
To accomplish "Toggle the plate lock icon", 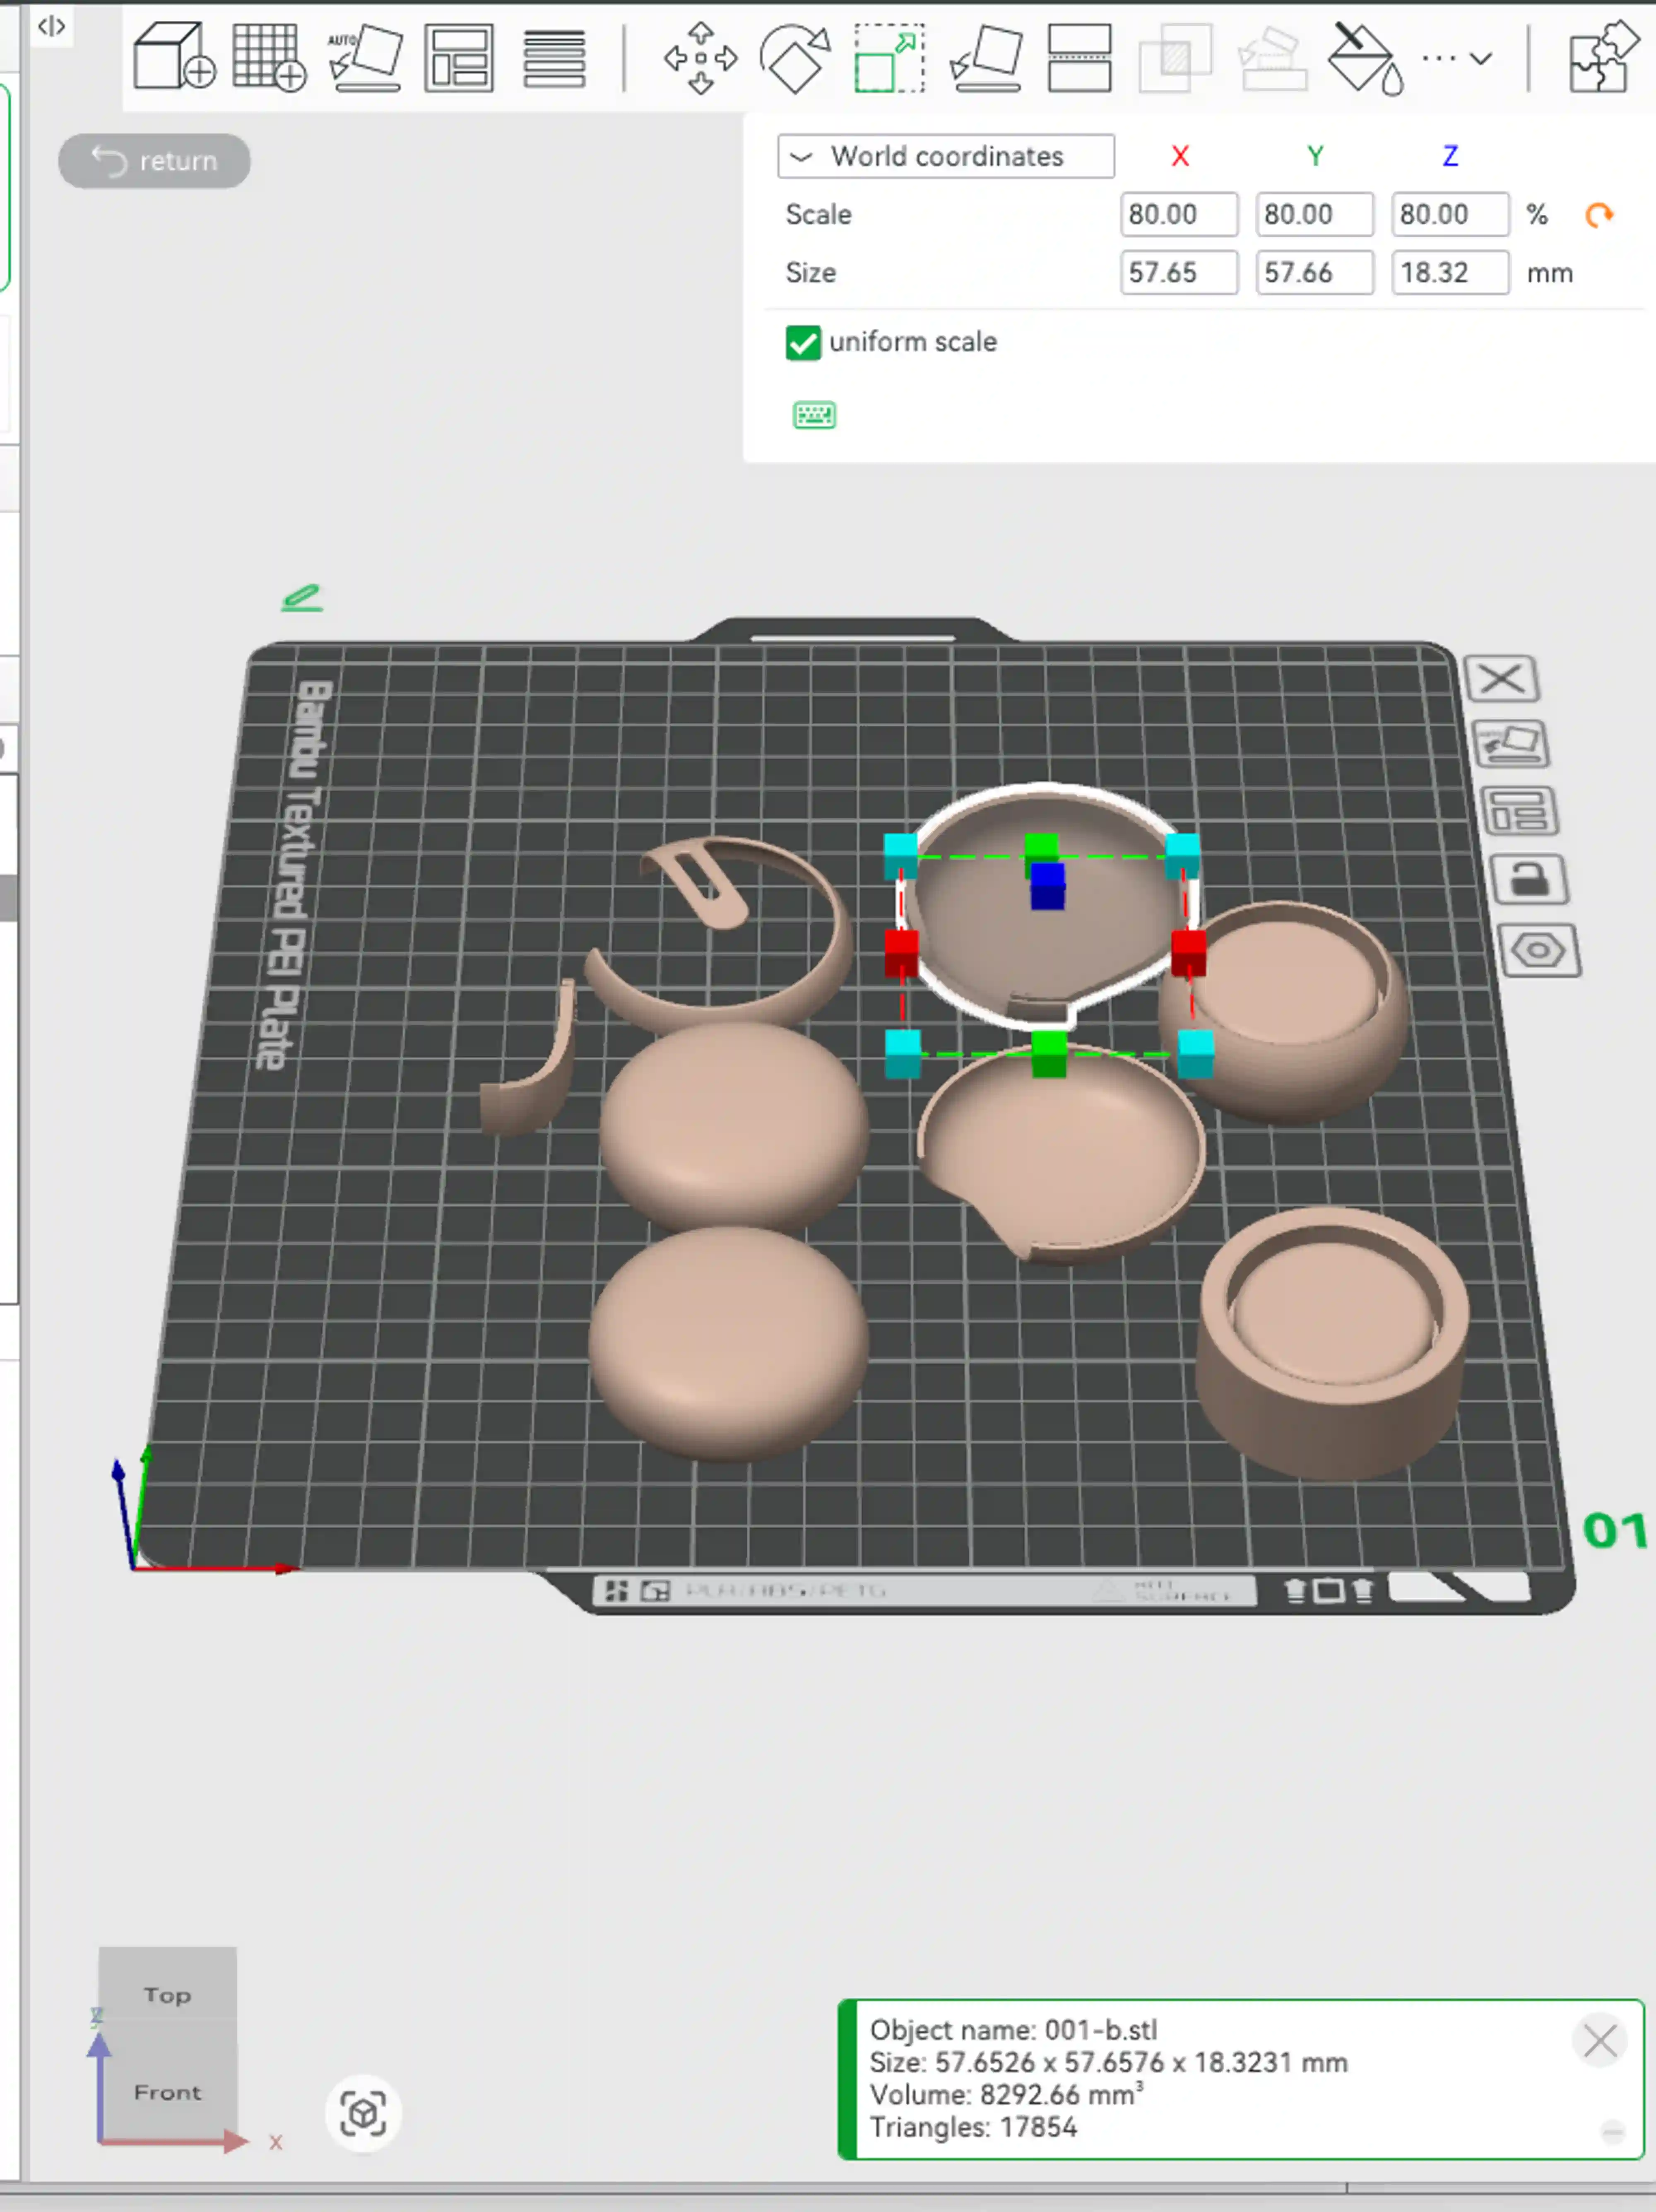I will tap(1529, 880).
